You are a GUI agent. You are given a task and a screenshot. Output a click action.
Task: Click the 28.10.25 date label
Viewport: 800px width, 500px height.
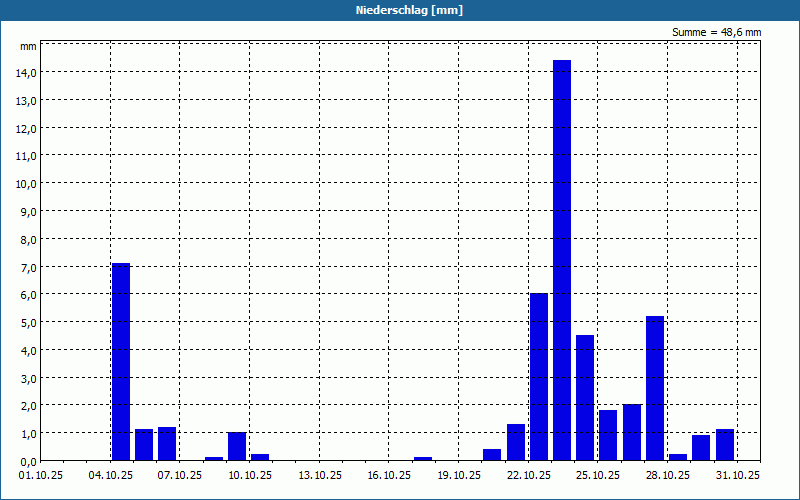click(x=667, y=475)
